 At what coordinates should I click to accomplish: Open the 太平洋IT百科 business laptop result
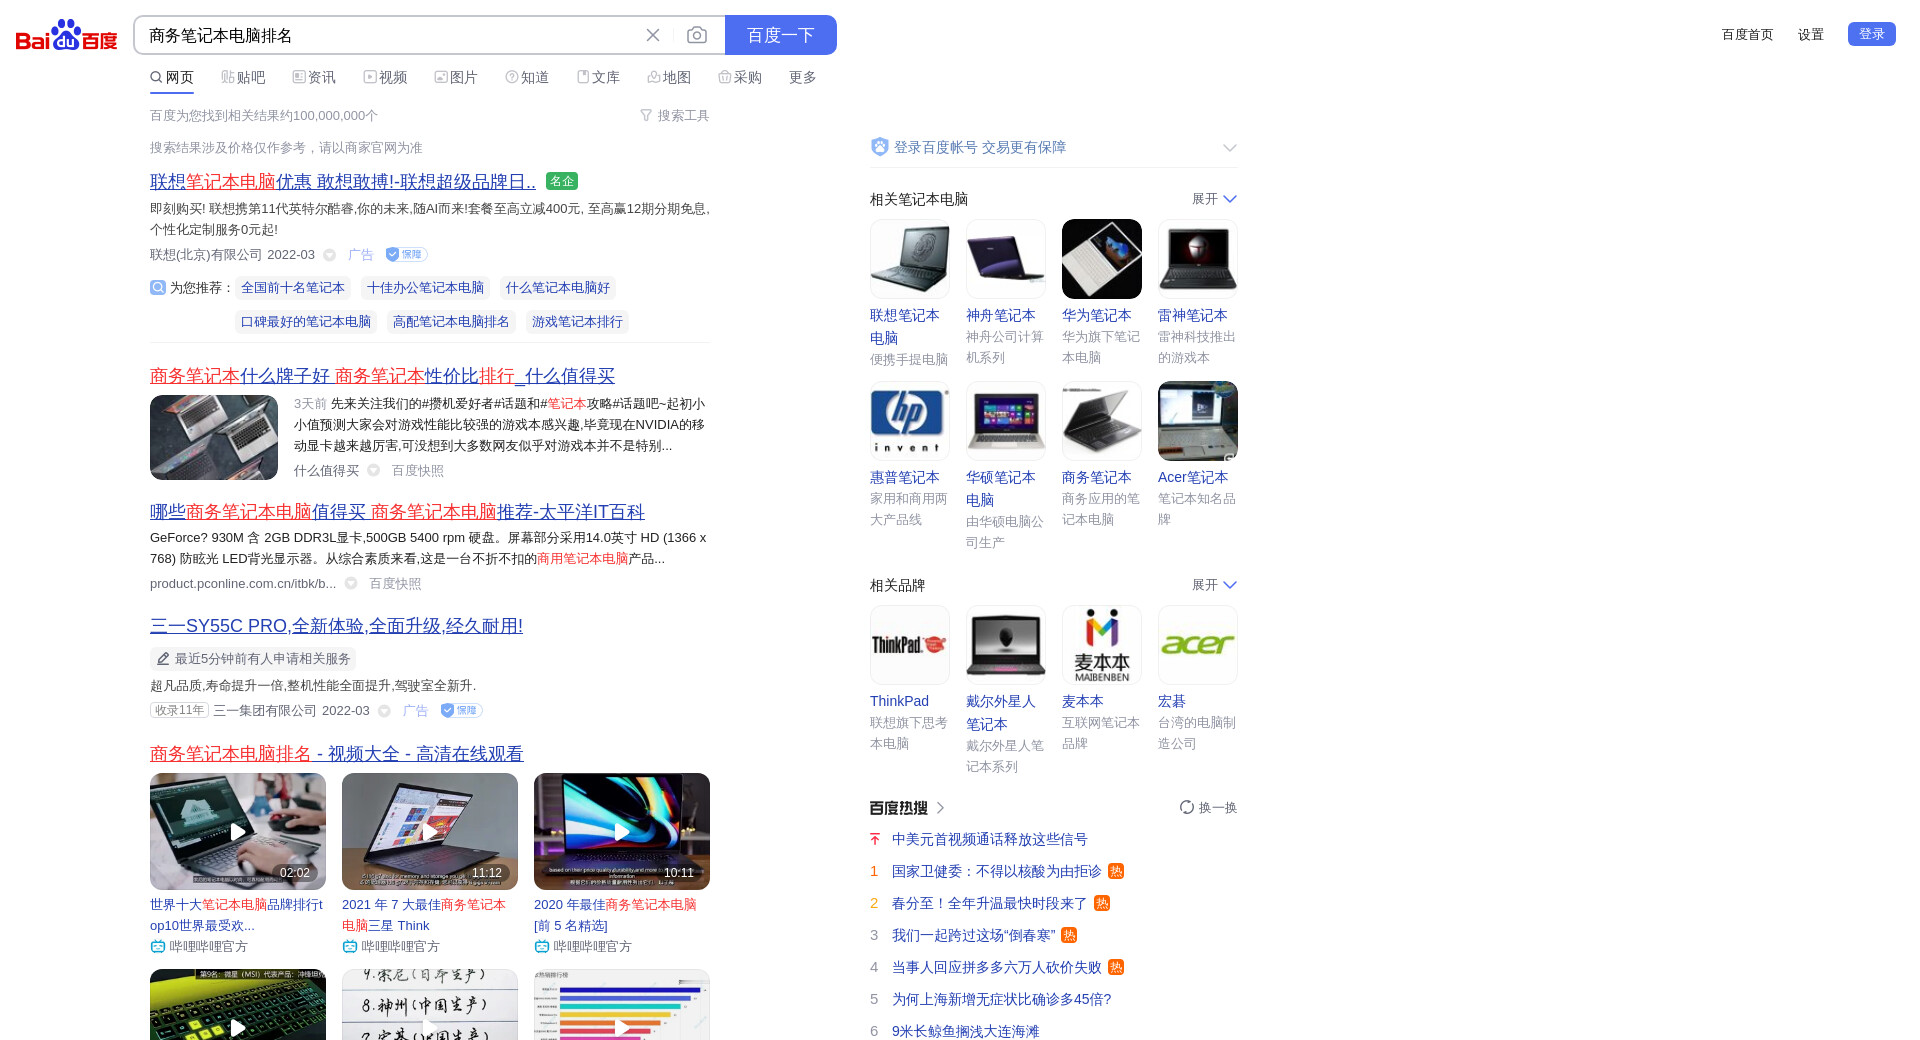click(397, 512)
